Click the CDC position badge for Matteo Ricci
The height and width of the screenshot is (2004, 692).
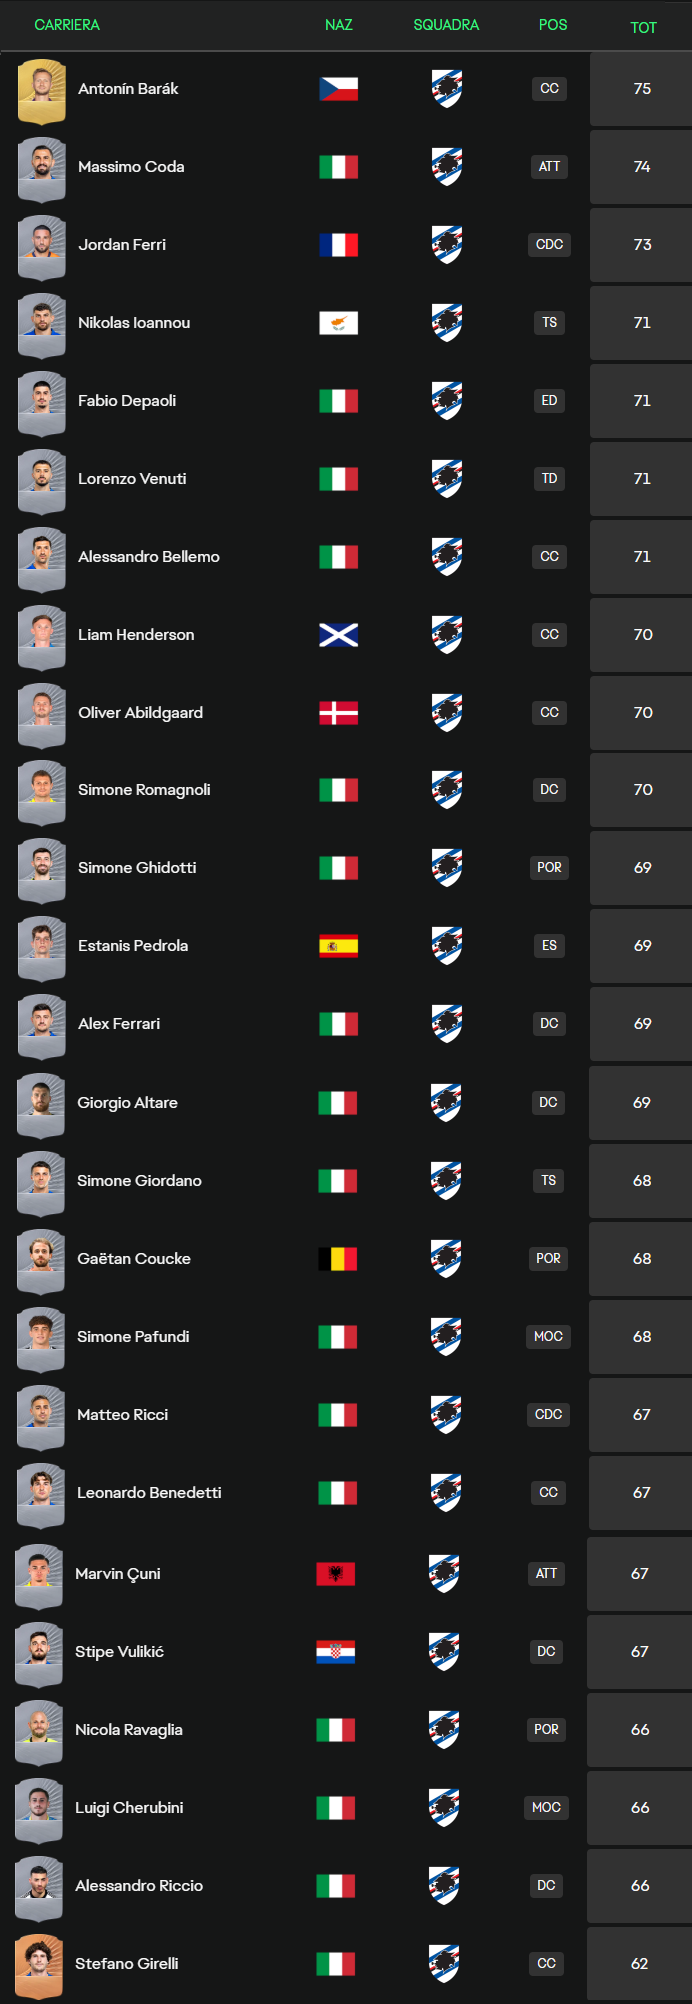(x=548, y=1415)
